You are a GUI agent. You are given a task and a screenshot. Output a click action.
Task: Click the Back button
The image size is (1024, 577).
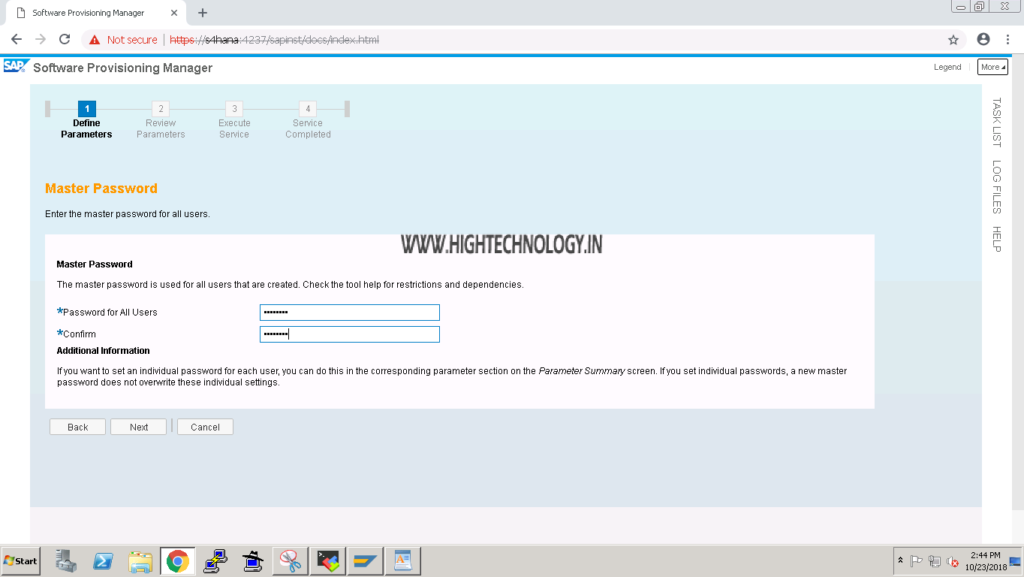point(78,427)
